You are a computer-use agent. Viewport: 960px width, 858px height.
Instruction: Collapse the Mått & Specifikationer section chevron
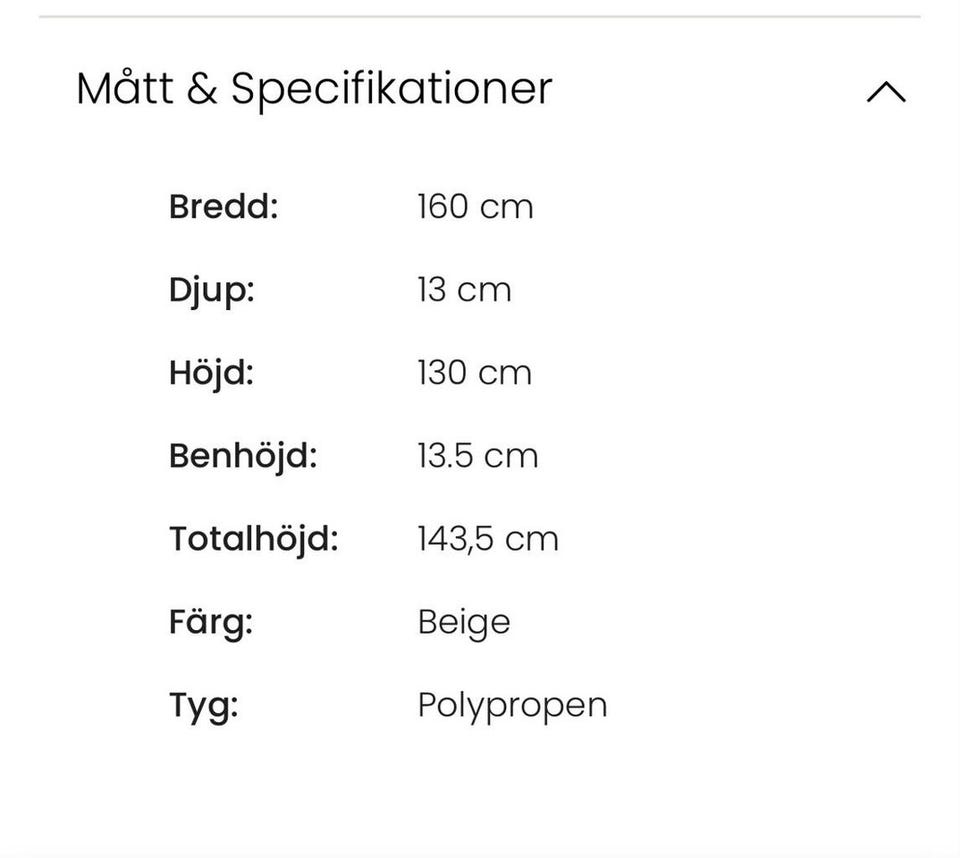885,92
